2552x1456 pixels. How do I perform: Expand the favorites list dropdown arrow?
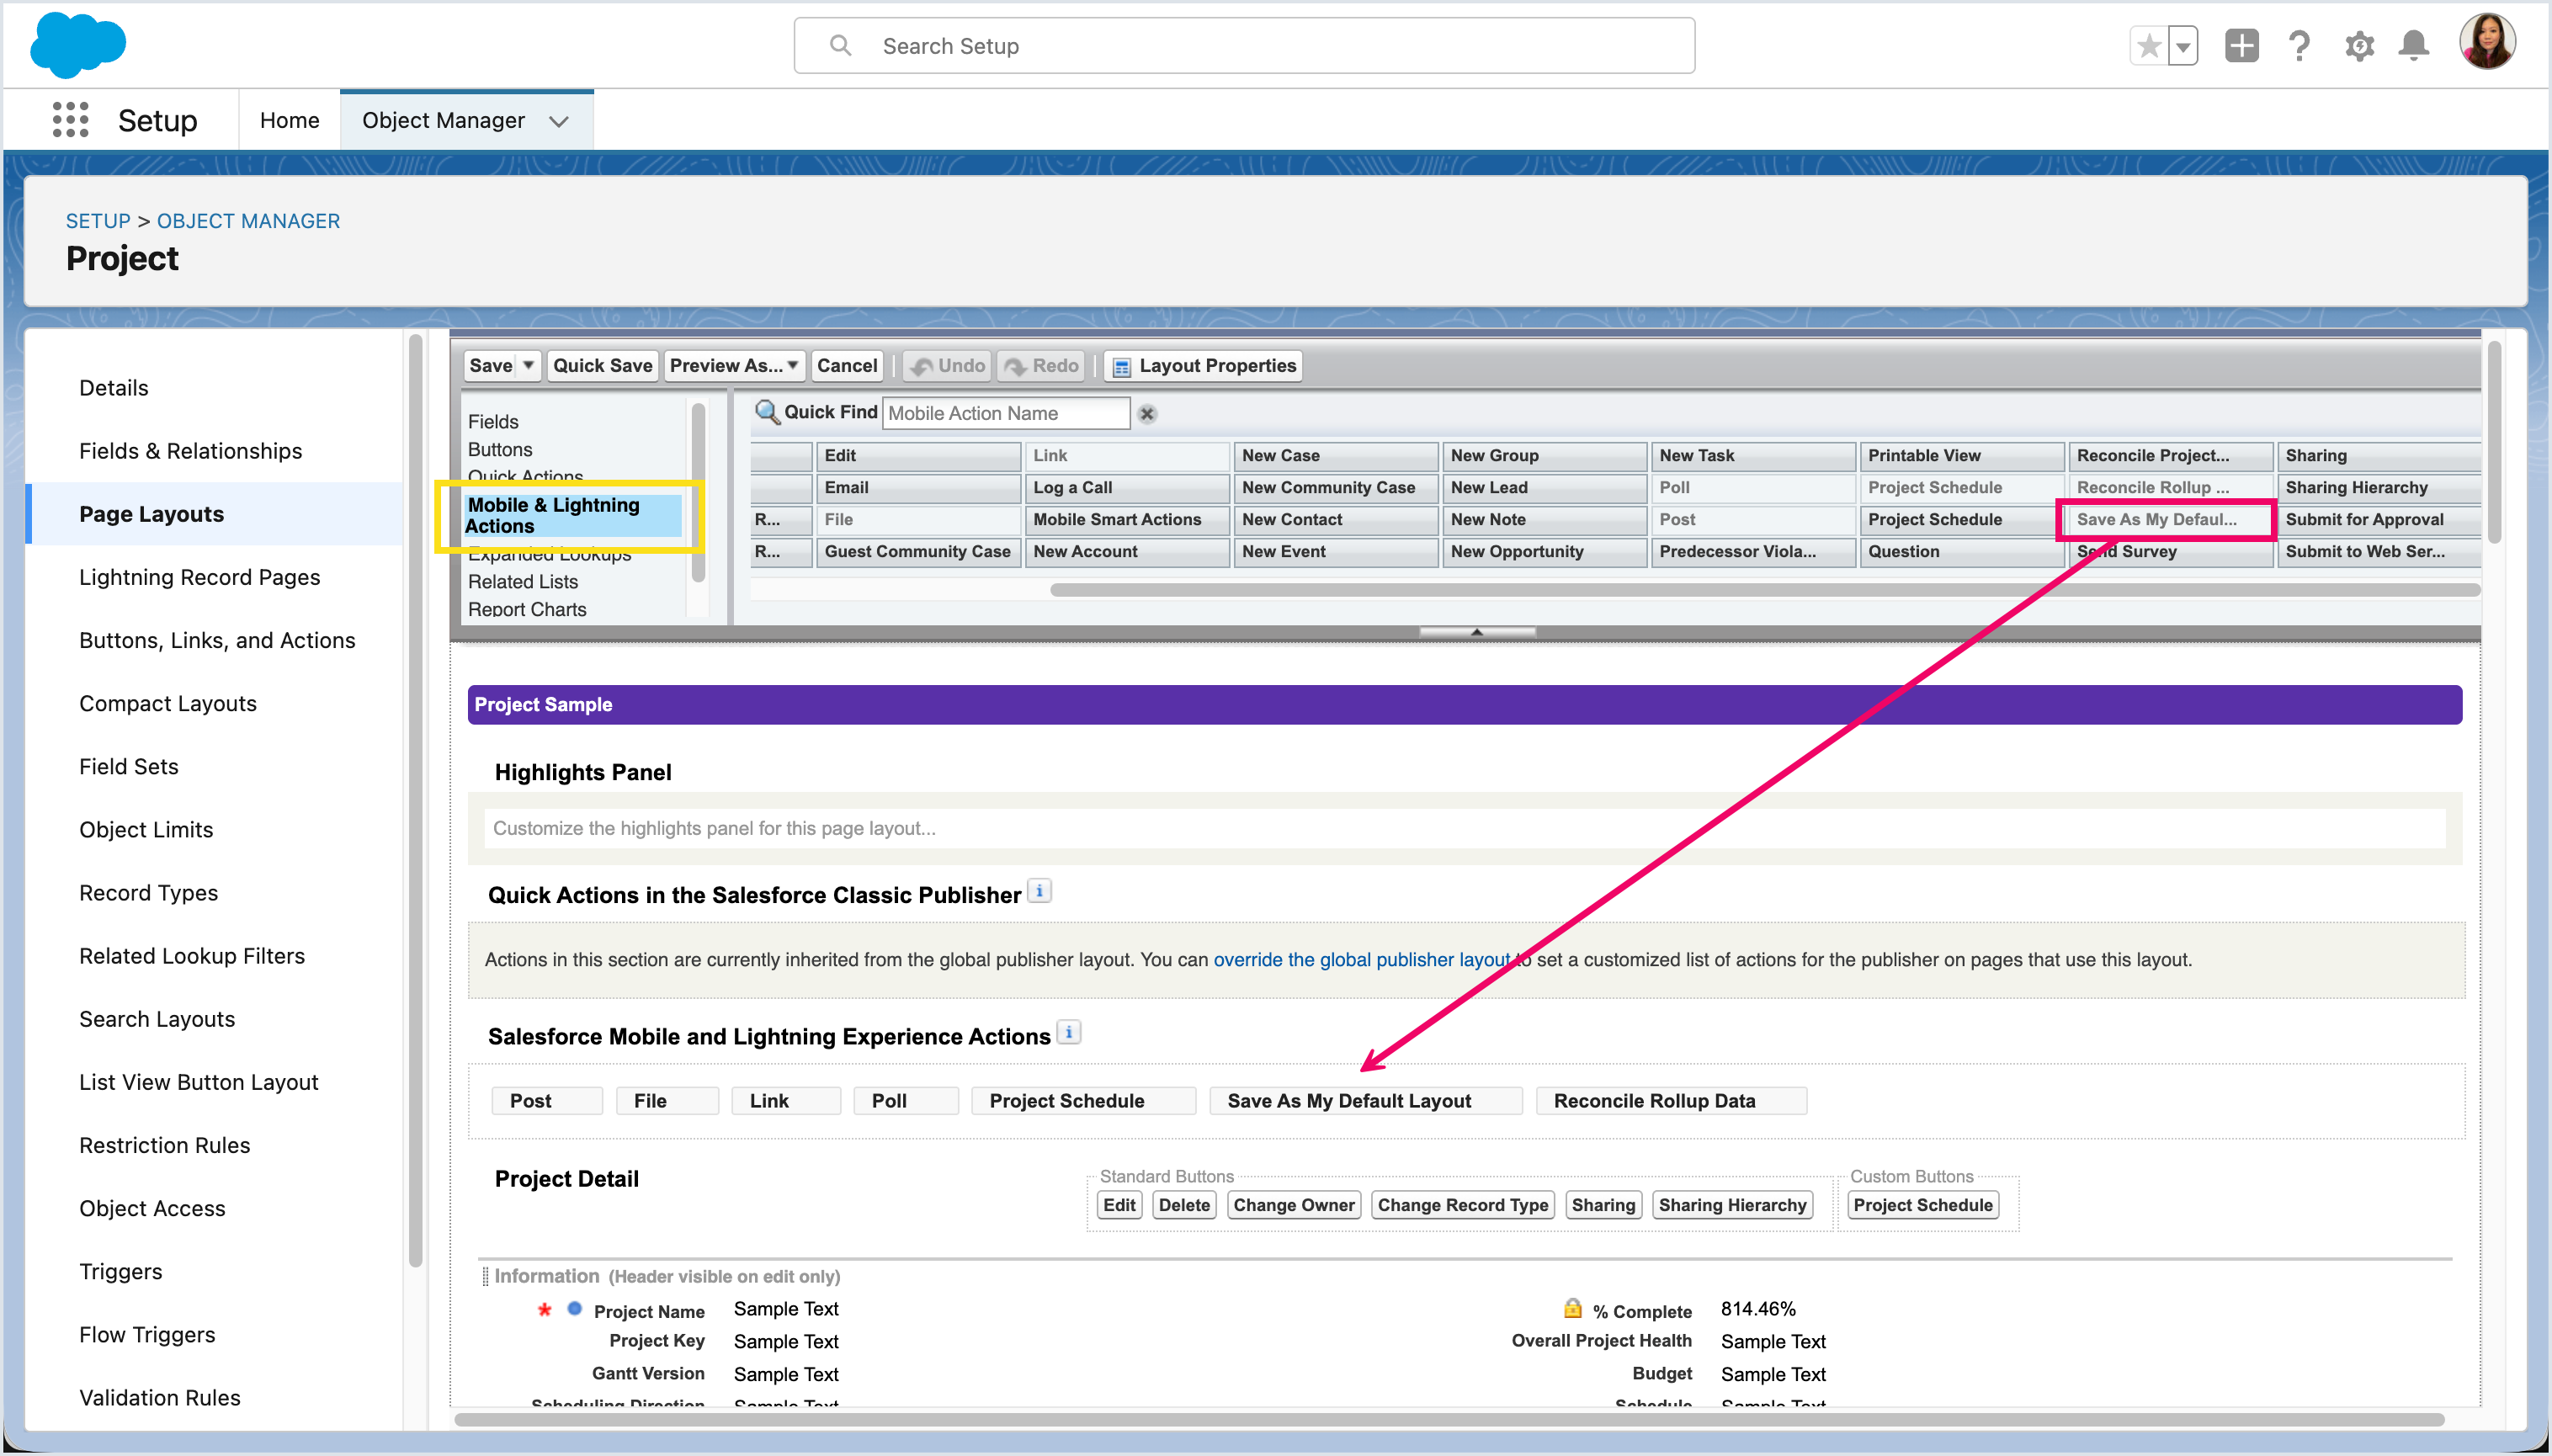(x=2183, y=46)
